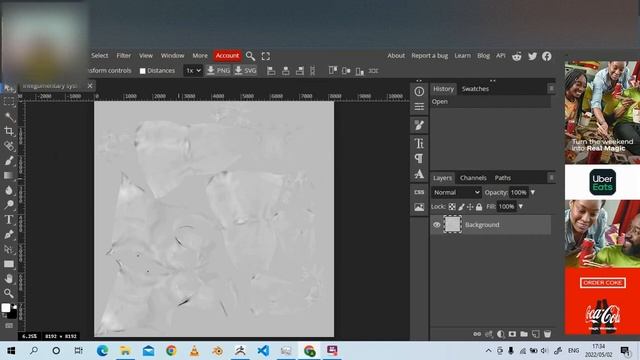The height and width of the screenshot is (360, 640).
Task: Open the image preview panel icon
Action: (419, 207)
